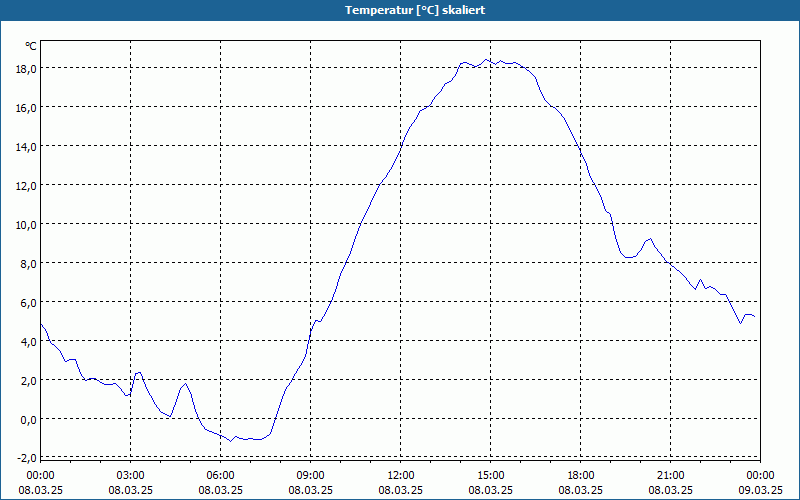The image size is (800, 500).
Task: Select the 0,0 y-axis label
Action: tap(28, 420)
